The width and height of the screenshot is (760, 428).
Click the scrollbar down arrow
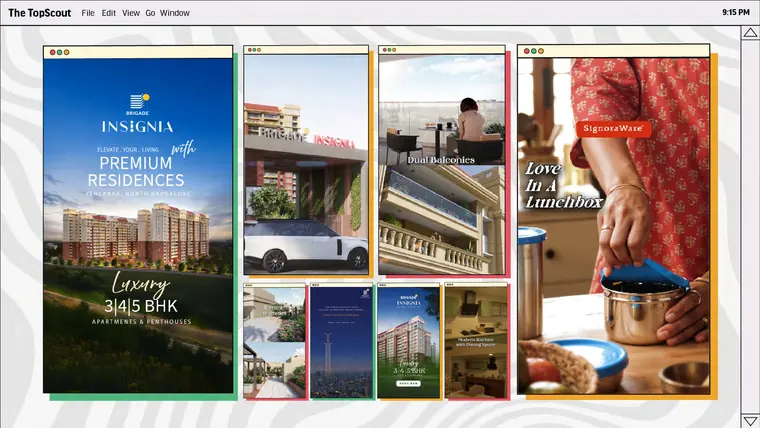point(750,421)
